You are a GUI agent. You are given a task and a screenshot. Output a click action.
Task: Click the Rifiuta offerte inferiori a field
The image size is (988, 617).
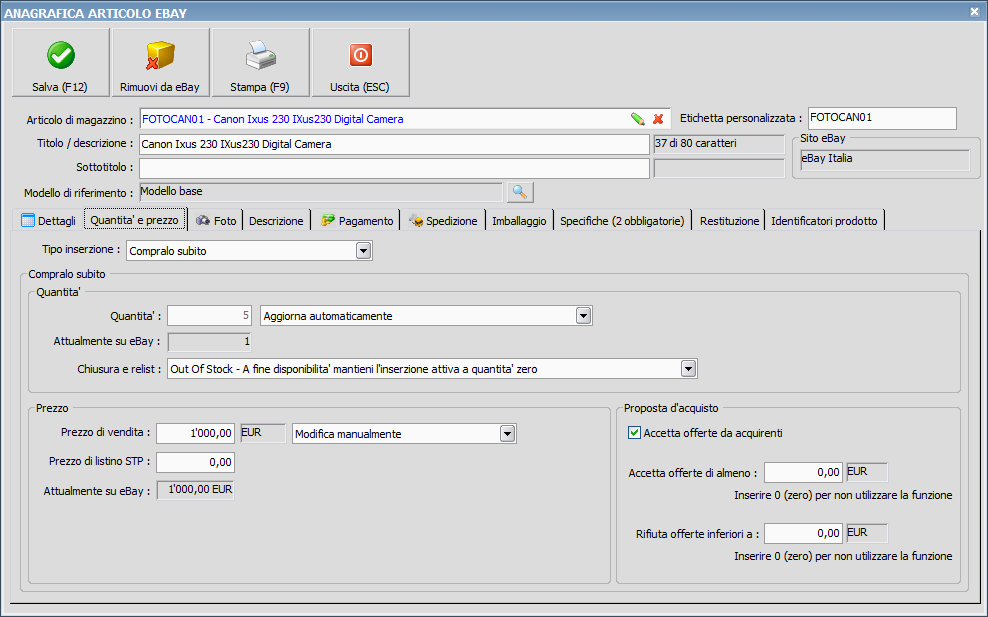click(x=803, y=533)
